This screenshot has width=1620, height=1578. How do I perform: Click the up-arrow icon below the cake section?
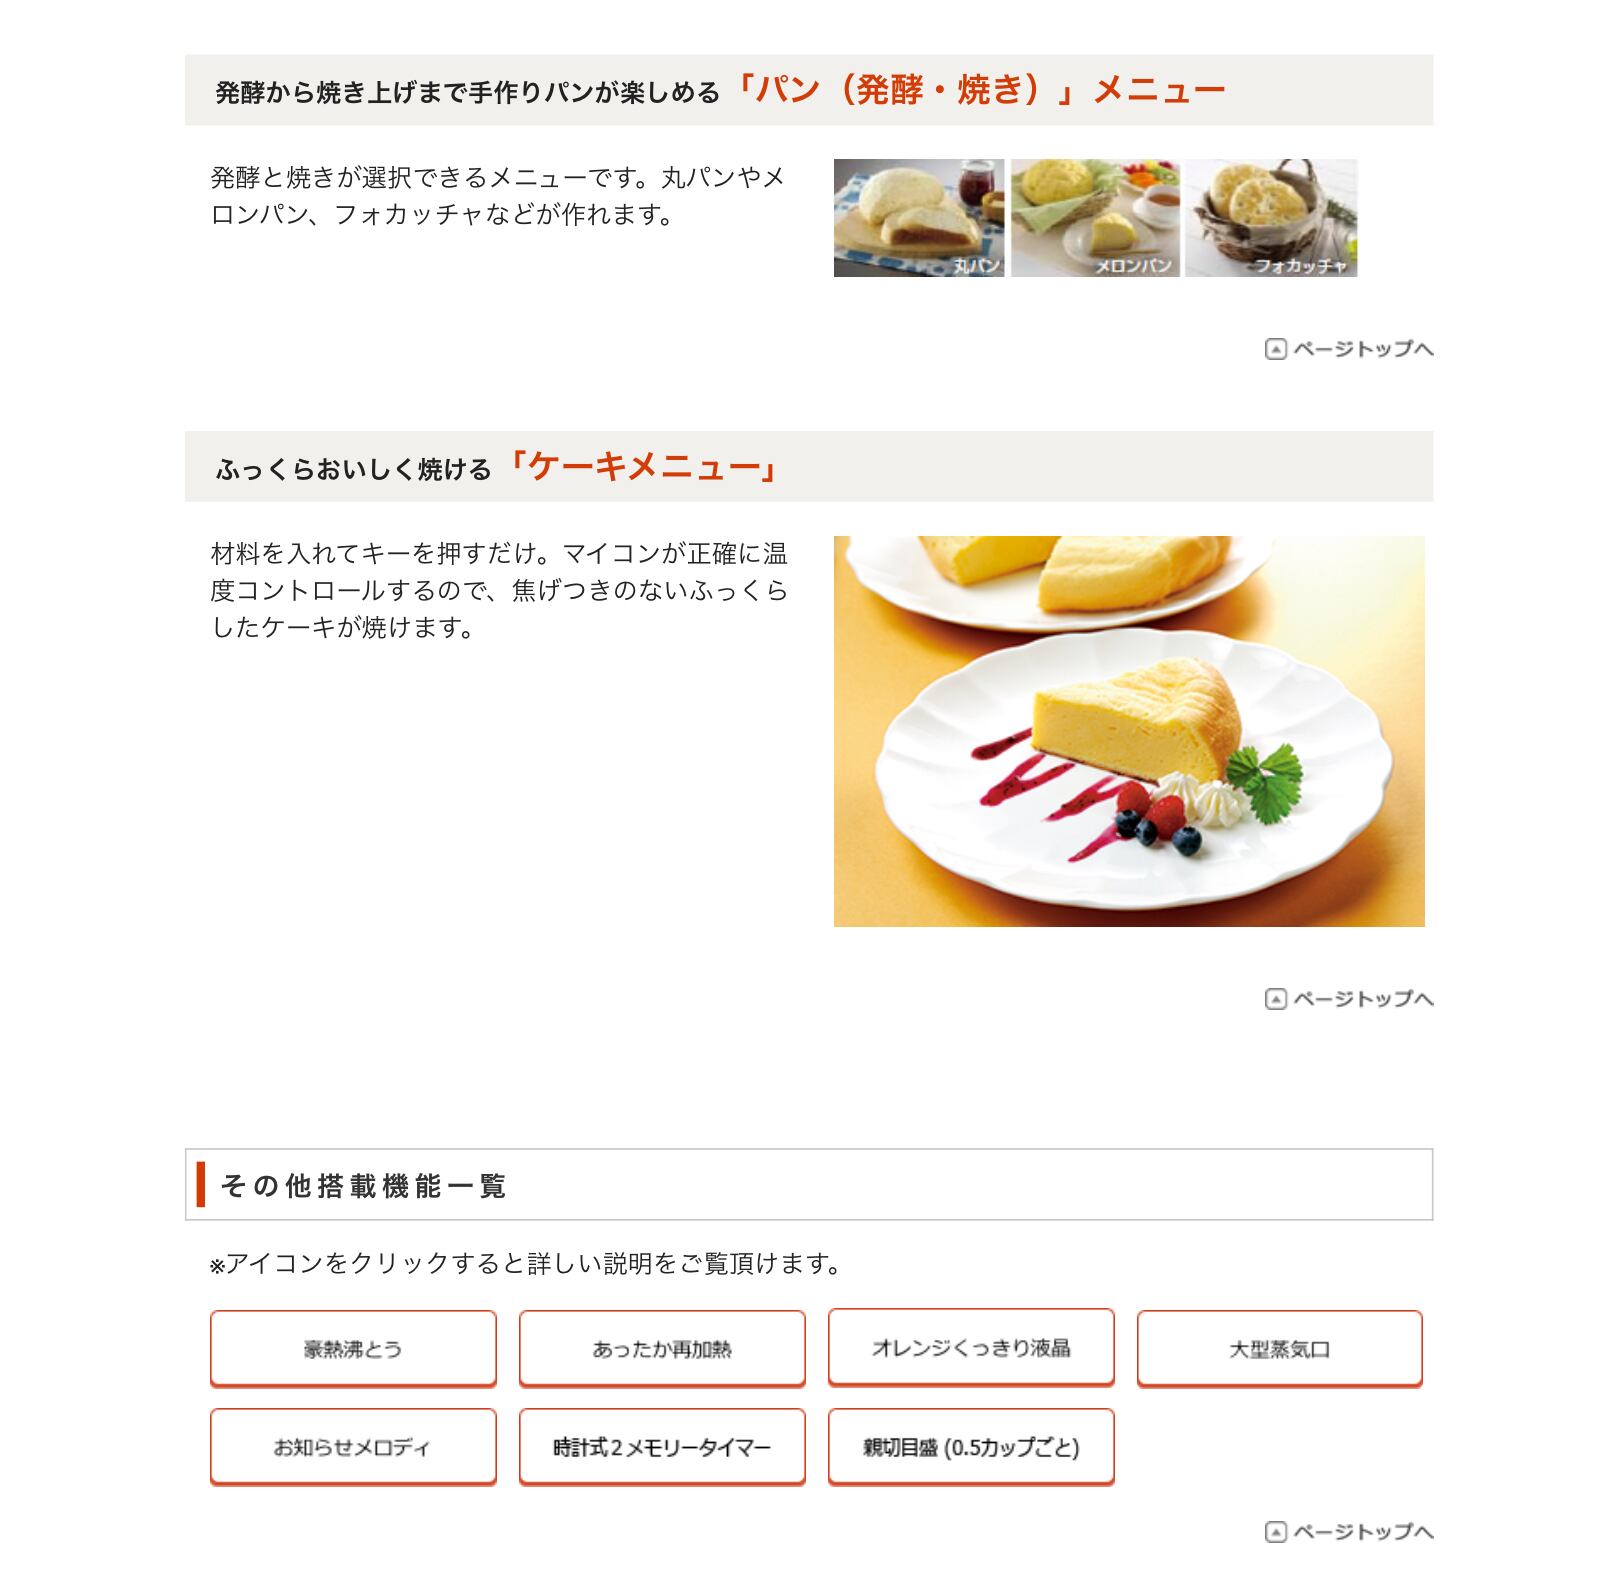[1275, 999]
